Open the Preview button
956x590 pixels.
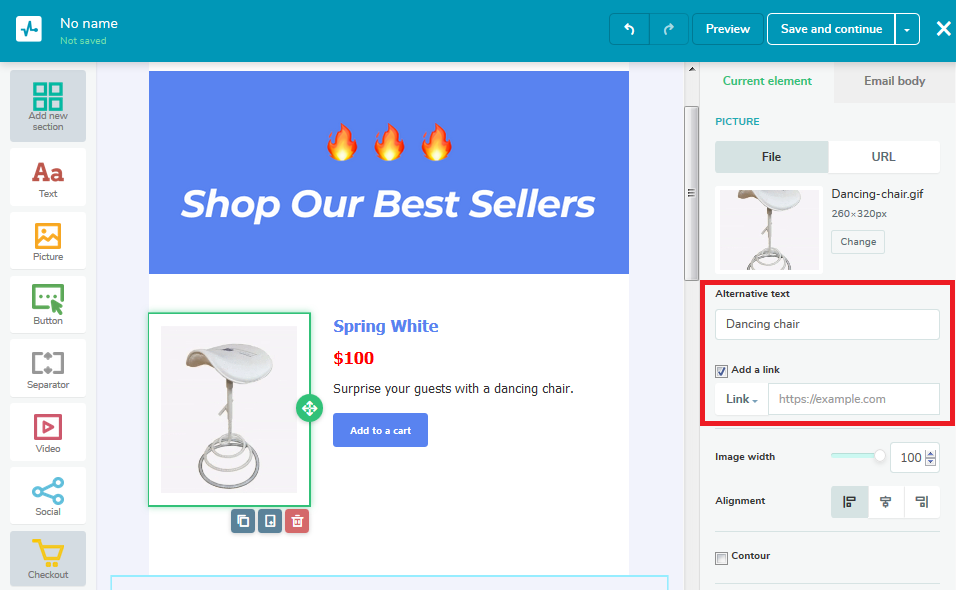[727, 29]
